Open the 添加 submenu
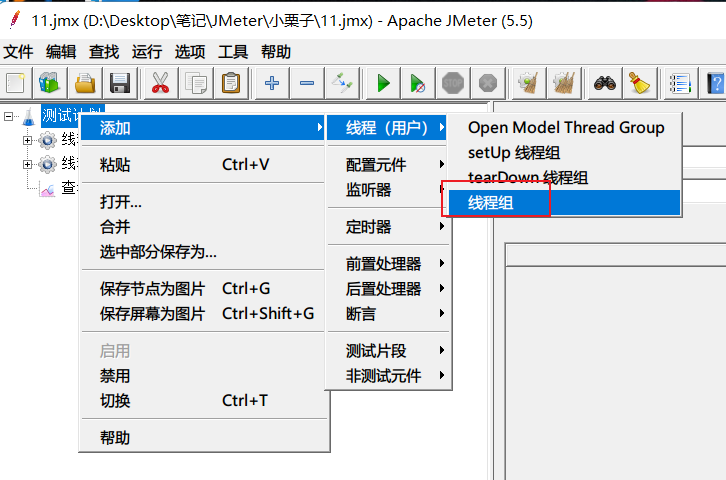726x480 pixels. click(203, 127)
